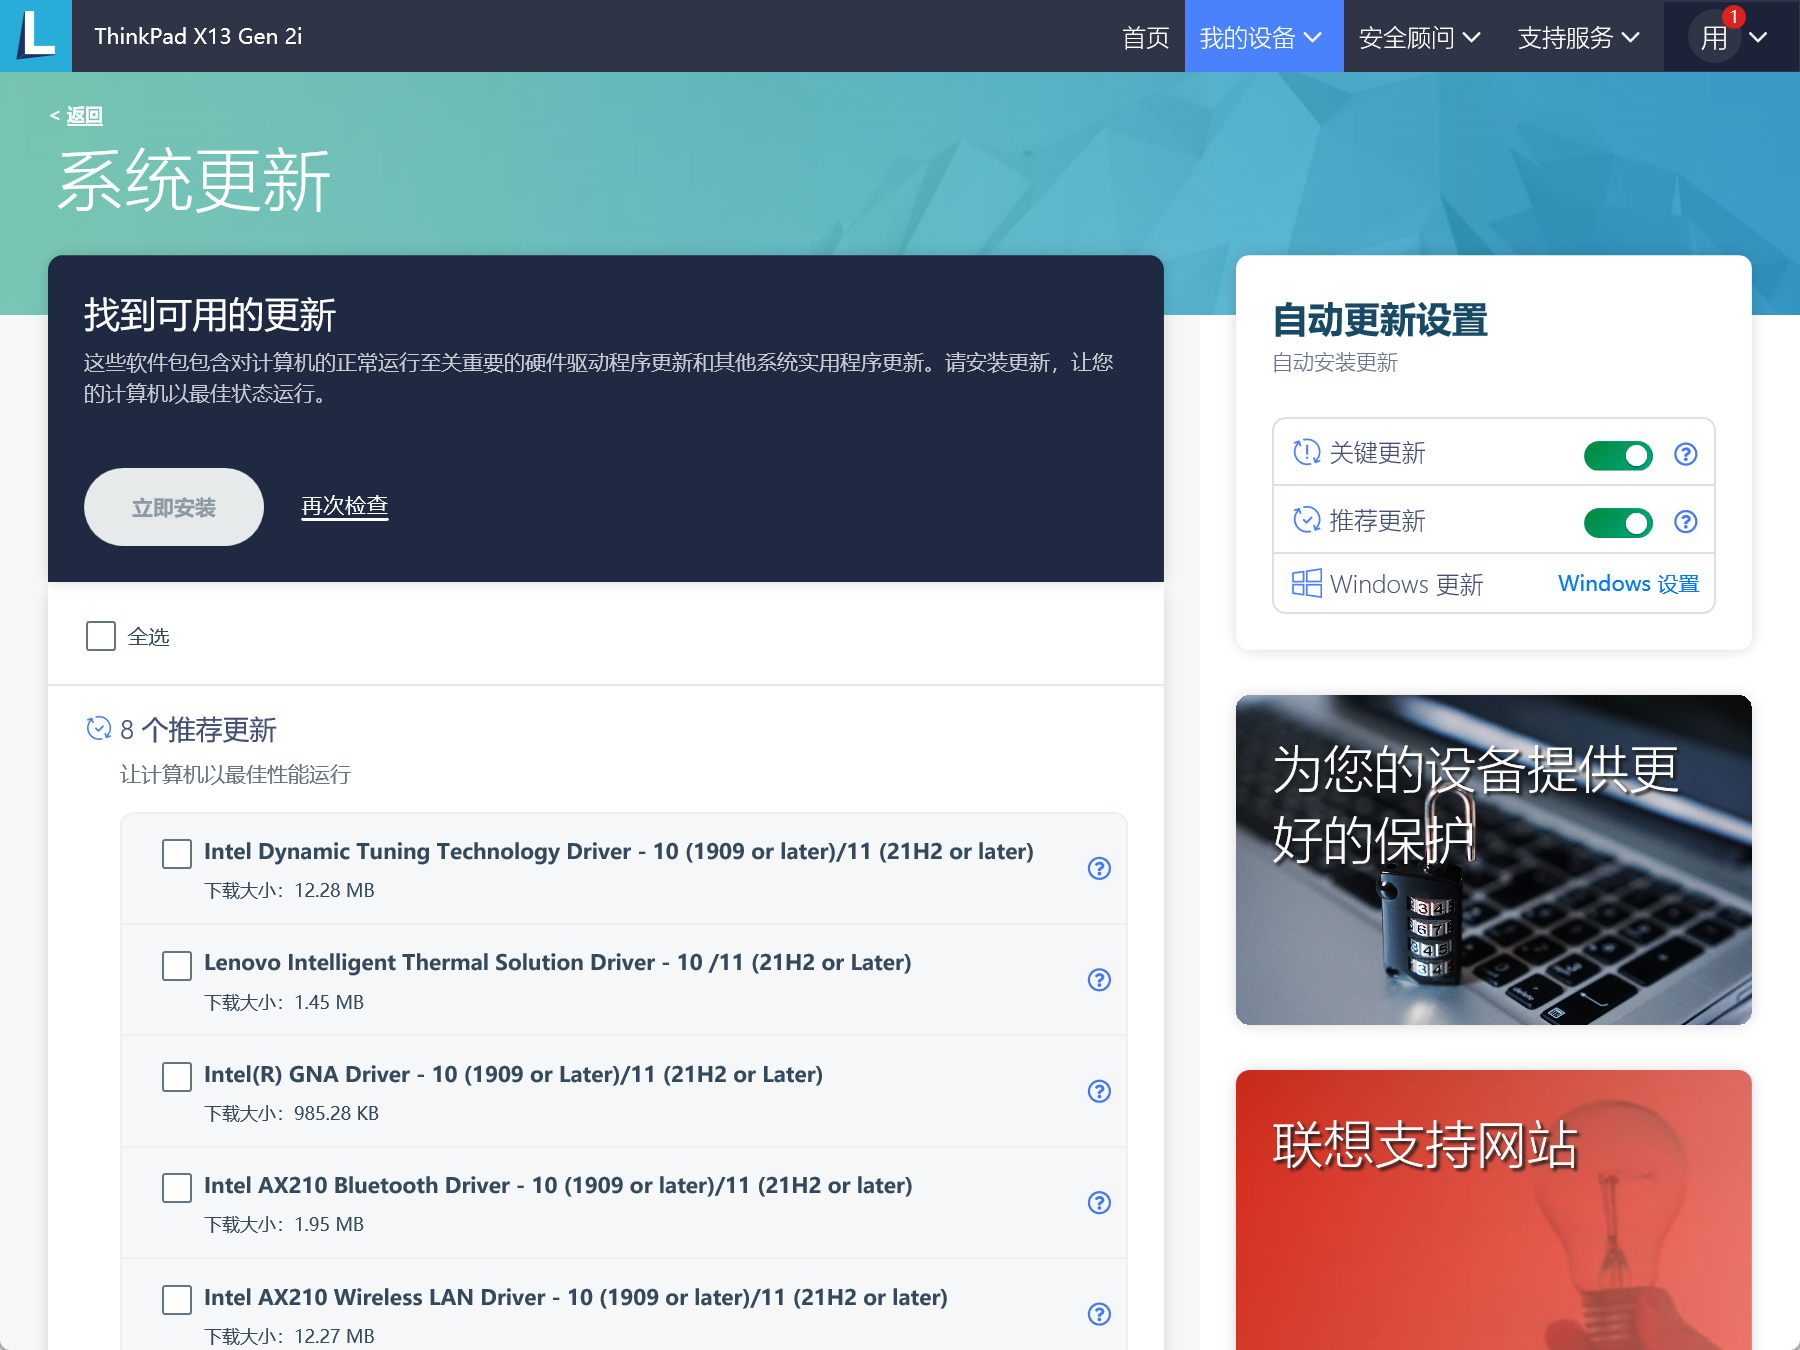Screen dimensions: 1800x1350
Task: Expand the user account chevron
Action: (1758, 37)
